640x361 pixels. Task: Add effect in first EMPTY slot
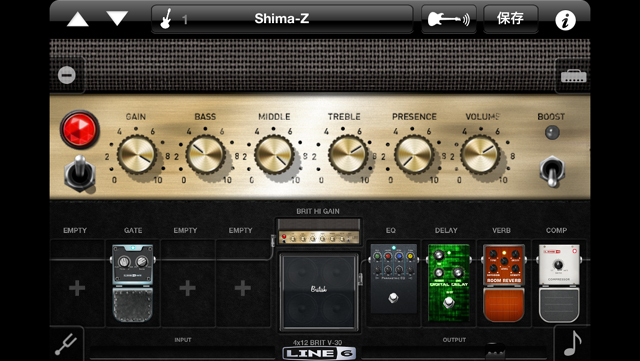77,288
